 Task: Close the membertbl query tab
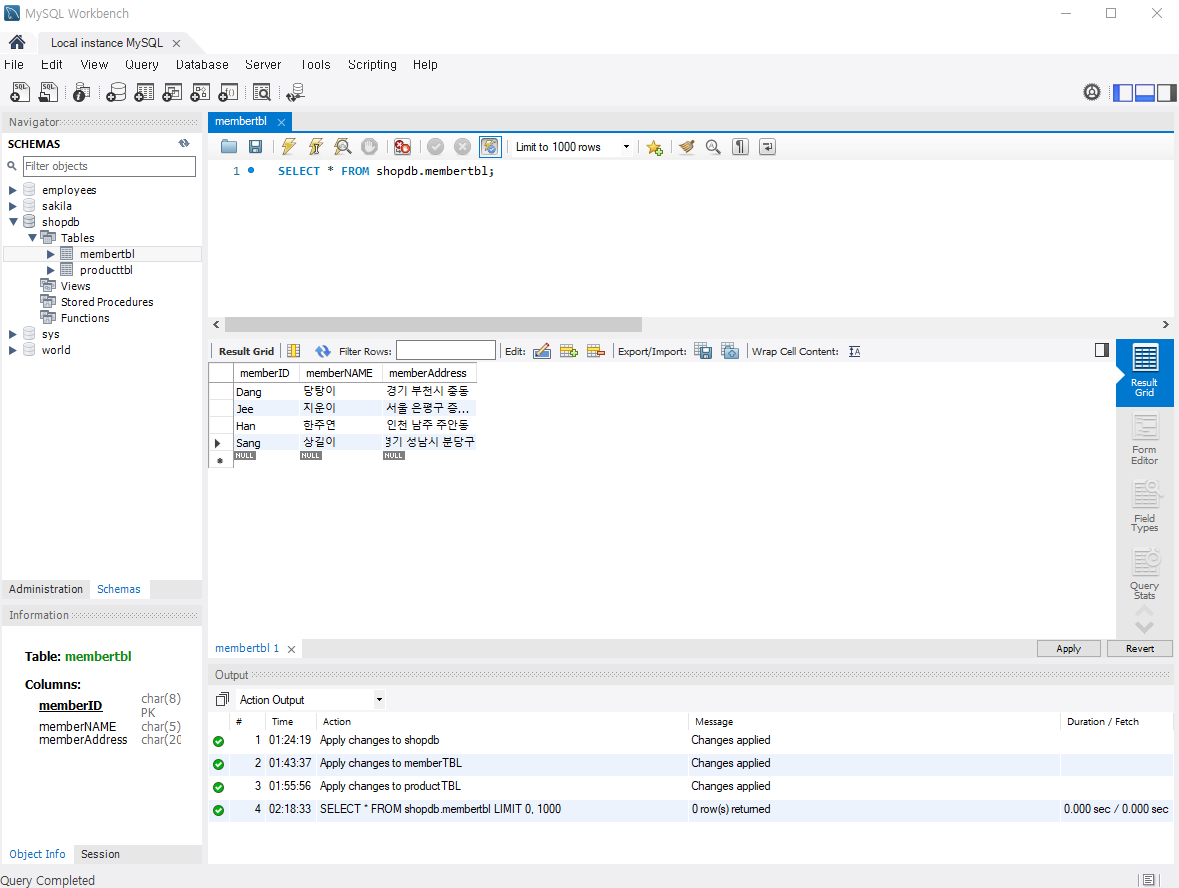(x=281, y=122)
